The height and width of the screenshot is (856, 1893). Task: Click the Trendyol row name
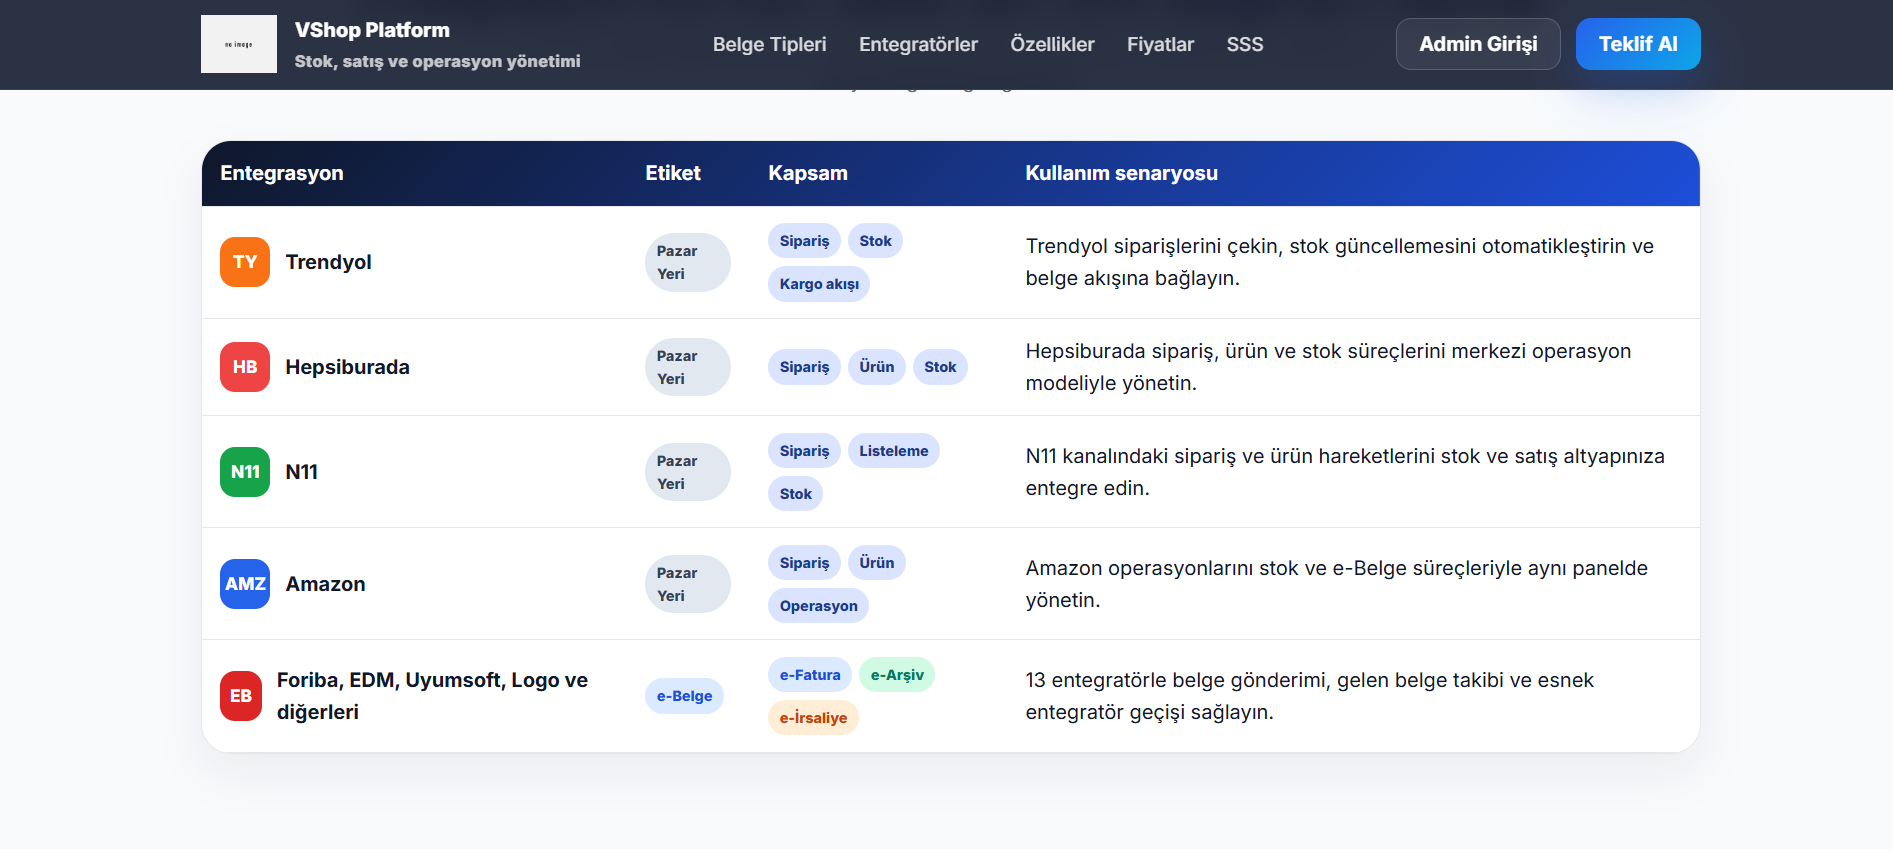[328, 262]
